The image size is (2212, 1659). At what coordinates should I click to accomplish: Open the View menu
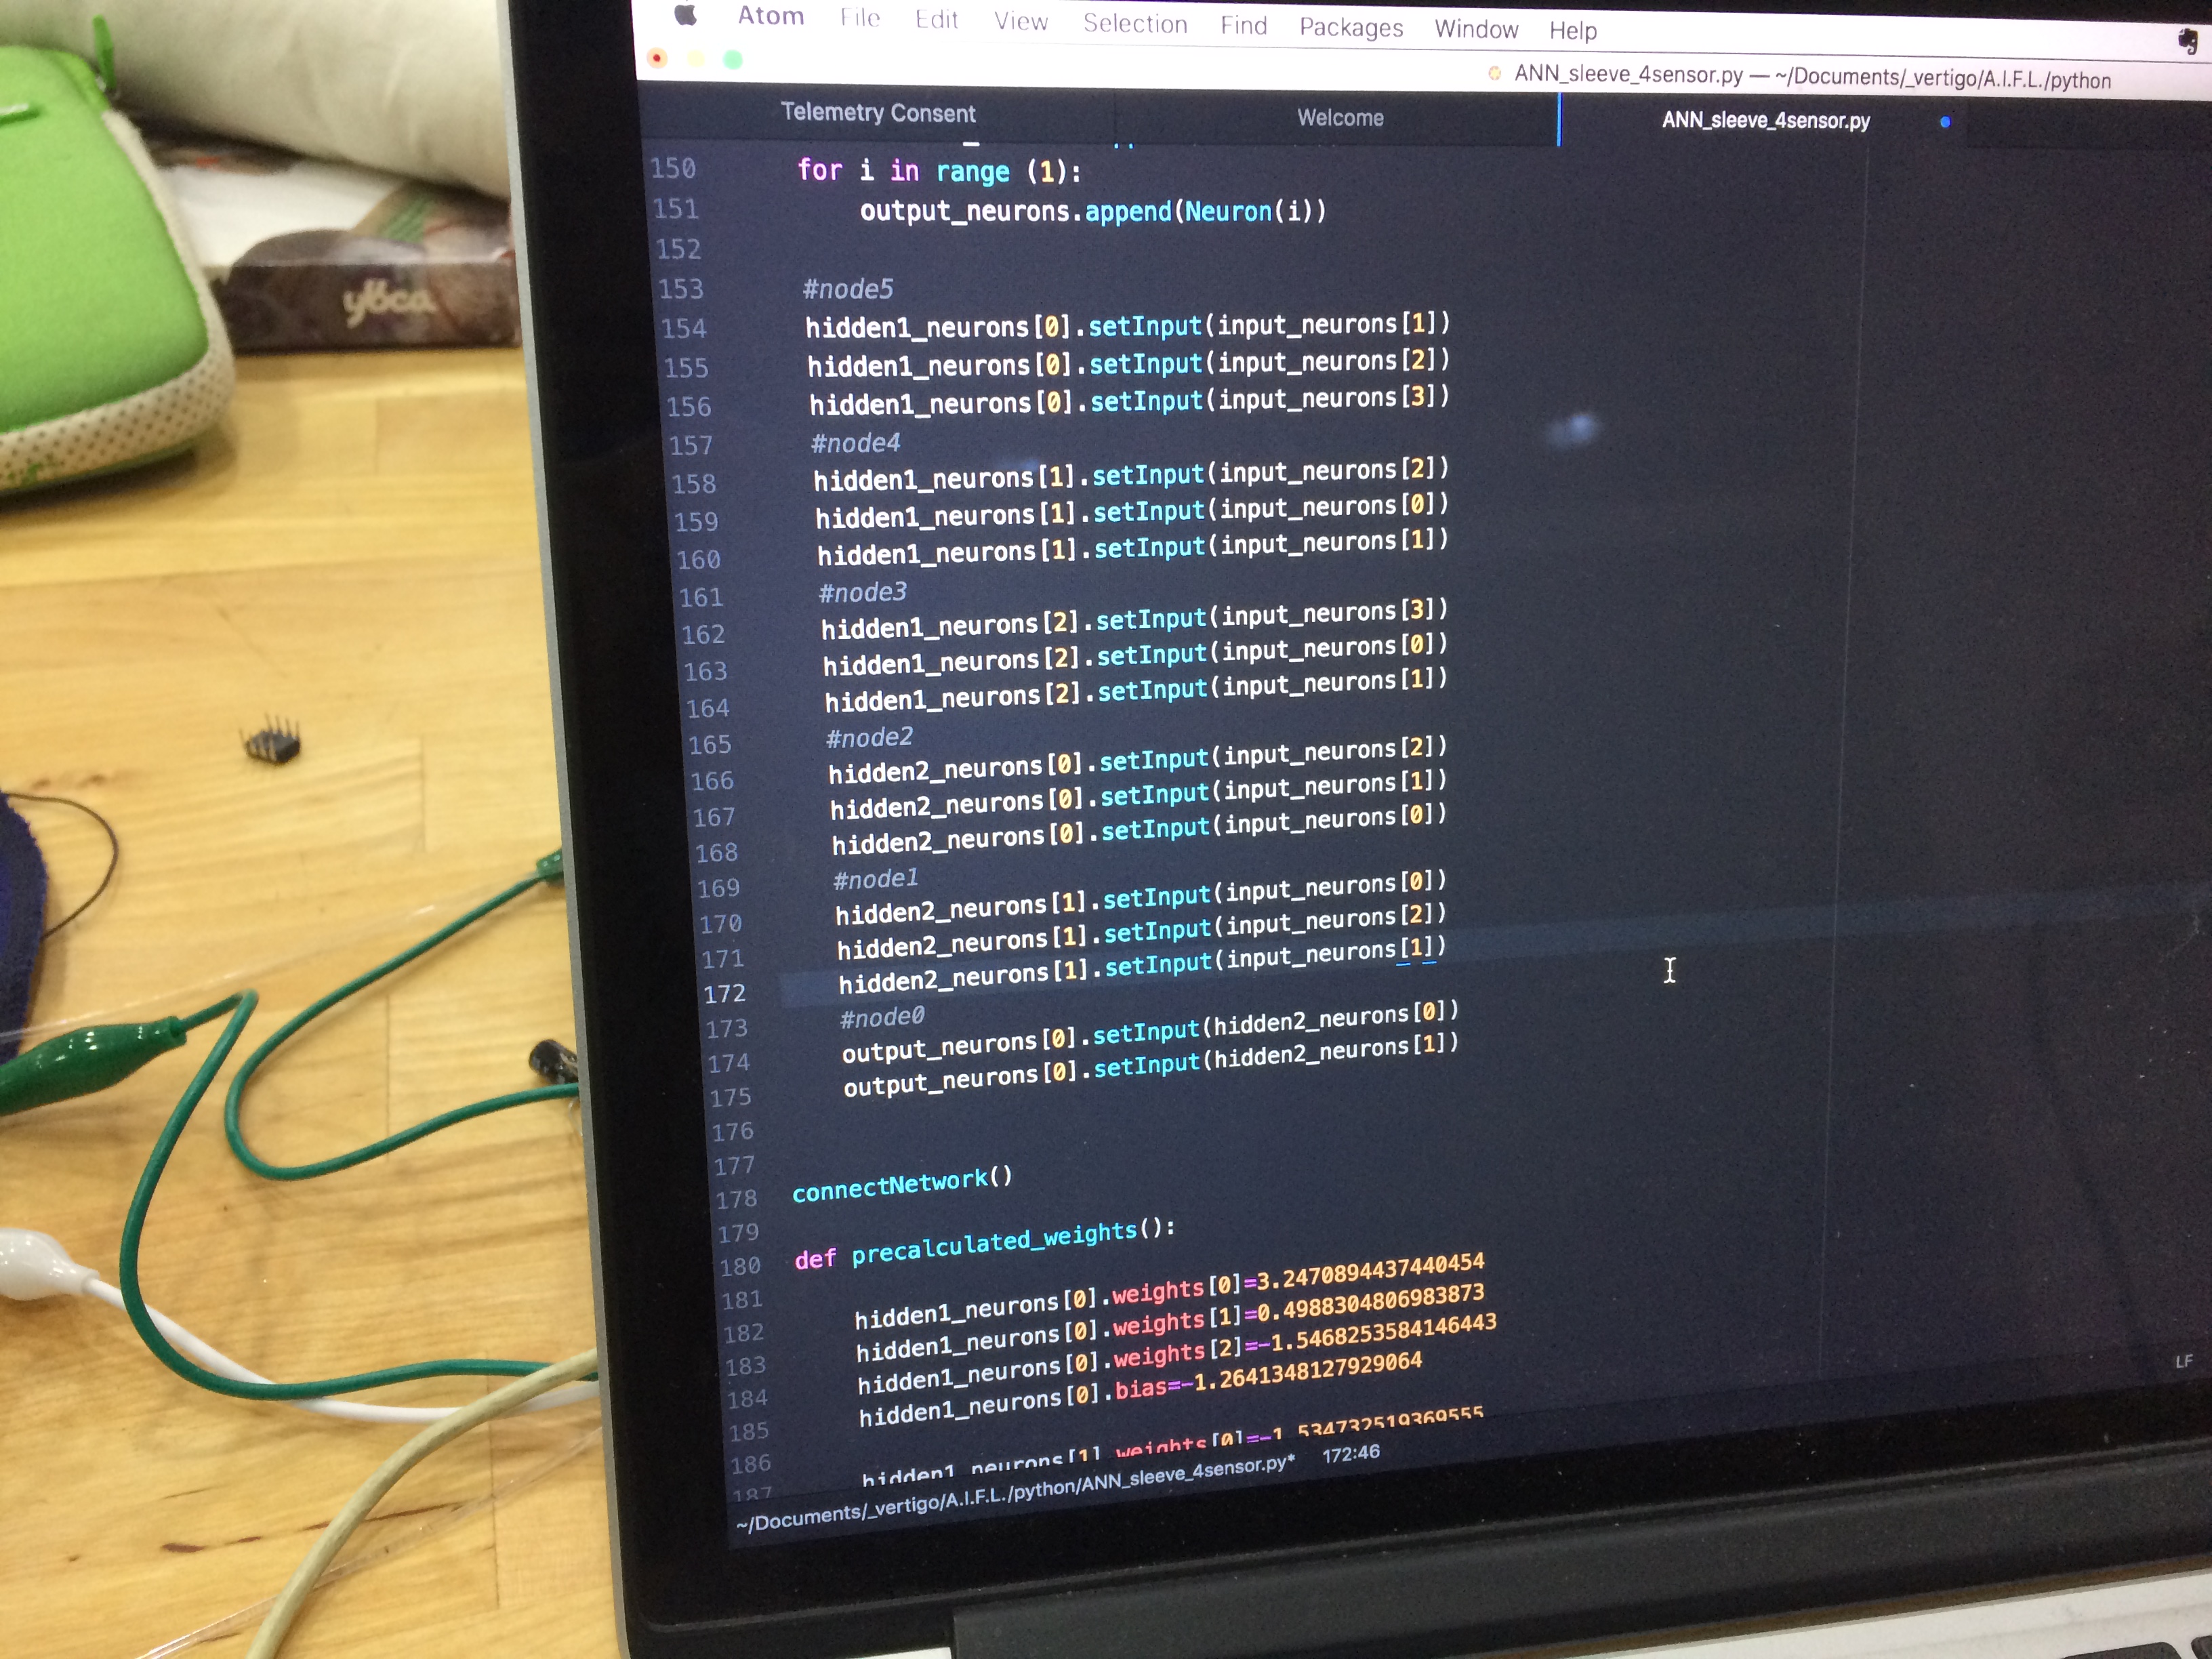pyautogui.click(x=1021, y=22)
